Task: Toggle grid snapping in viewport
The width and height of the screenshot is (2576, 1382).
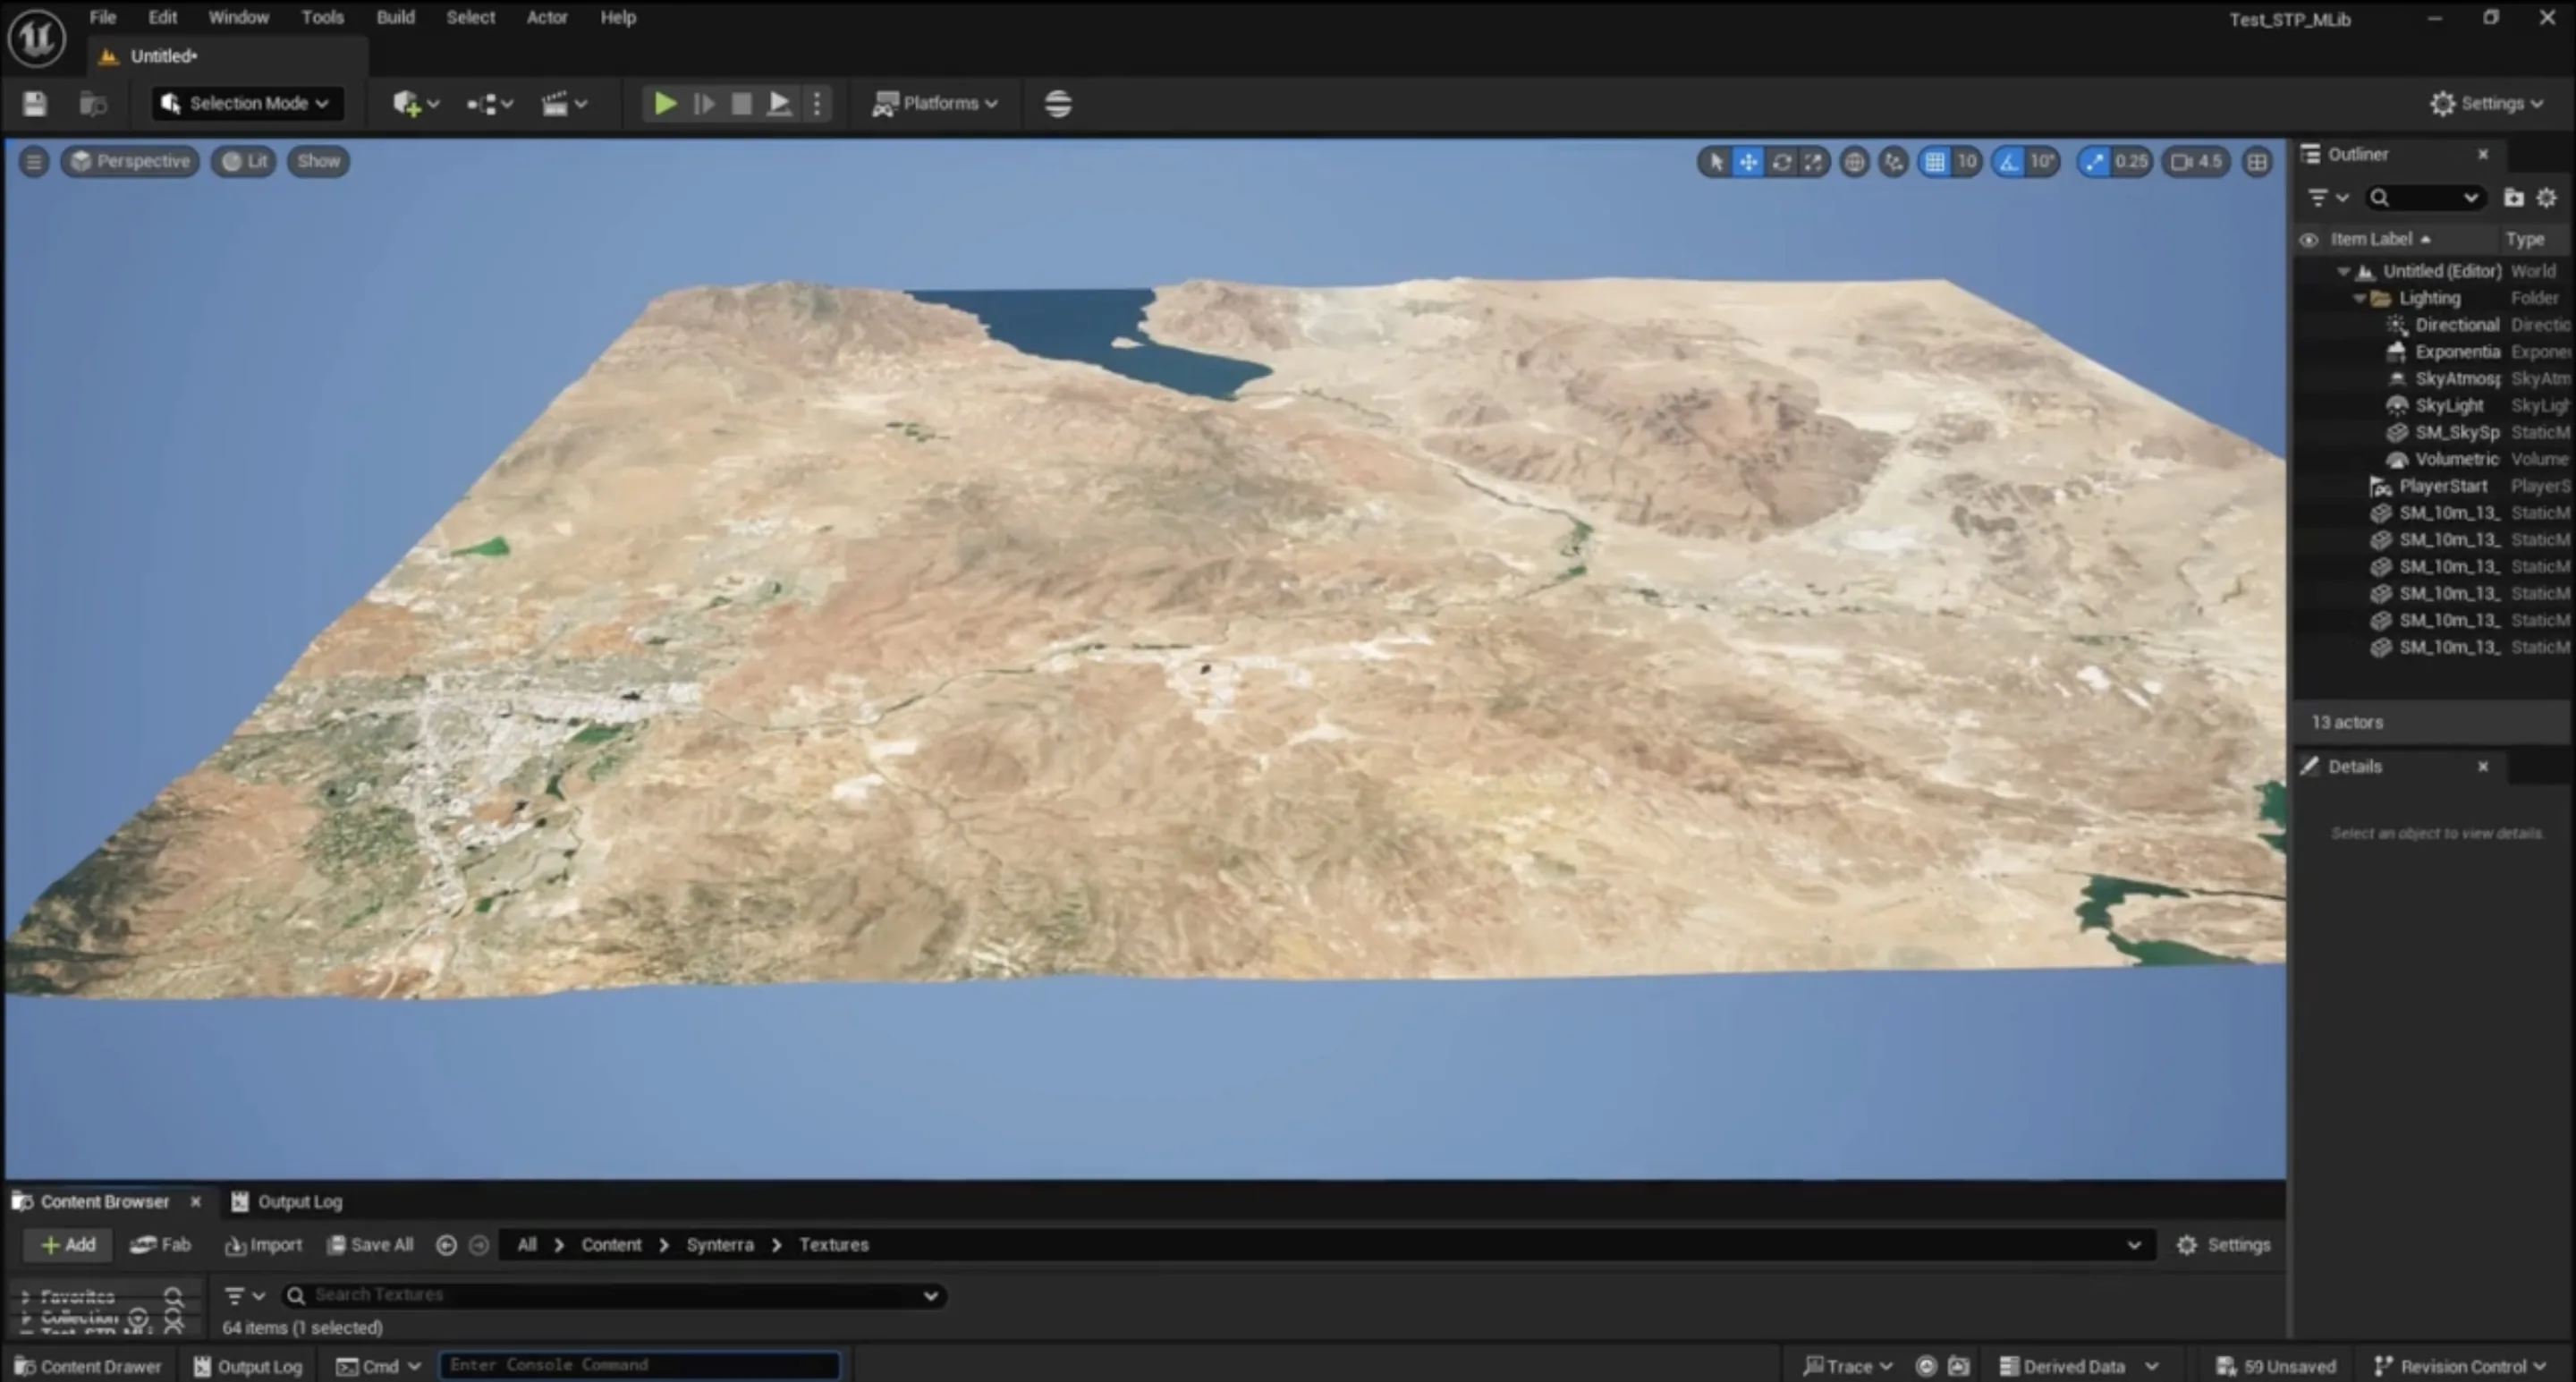Action: coord(1935,161)
